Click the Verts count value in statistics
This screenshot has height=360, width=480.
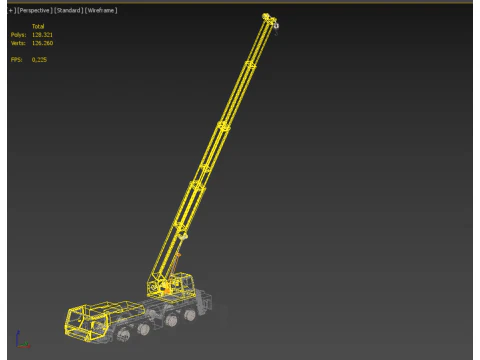42,43
